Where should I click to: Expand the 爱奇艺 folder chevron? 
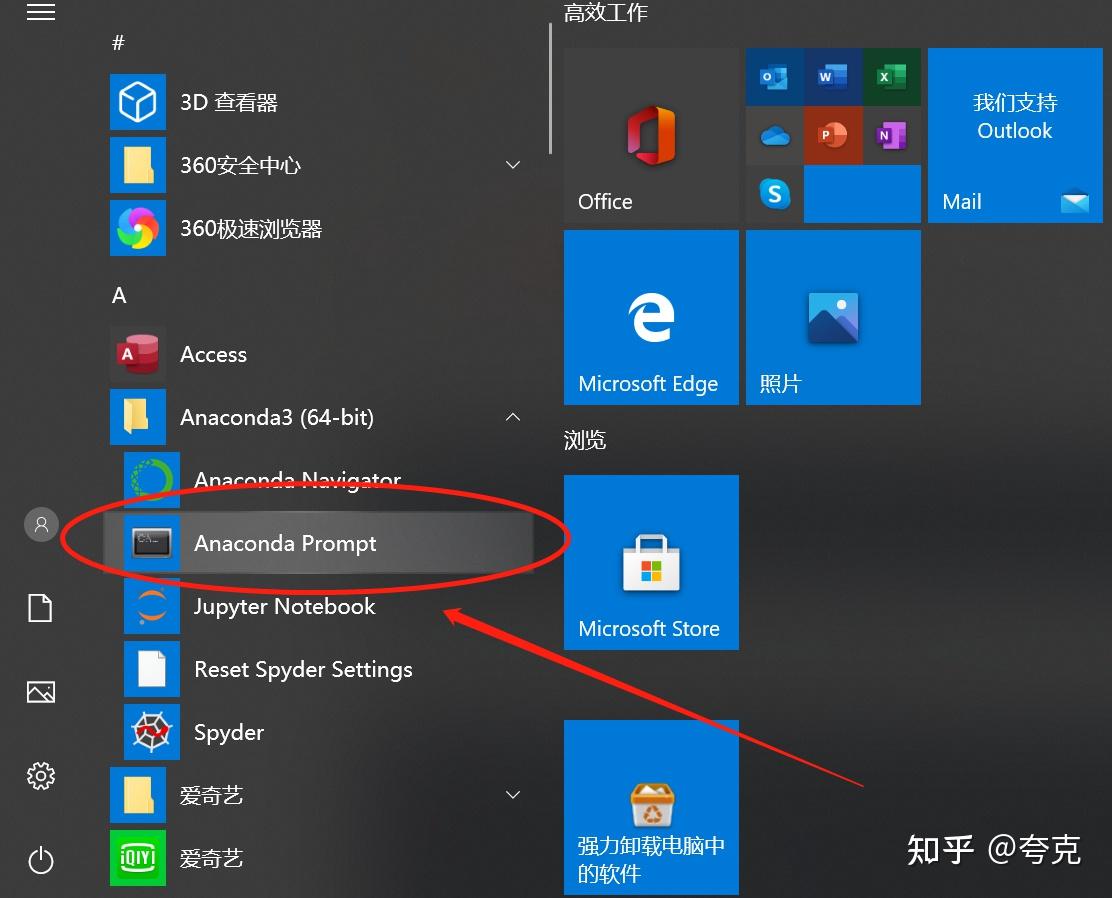(x=513, y=795)
